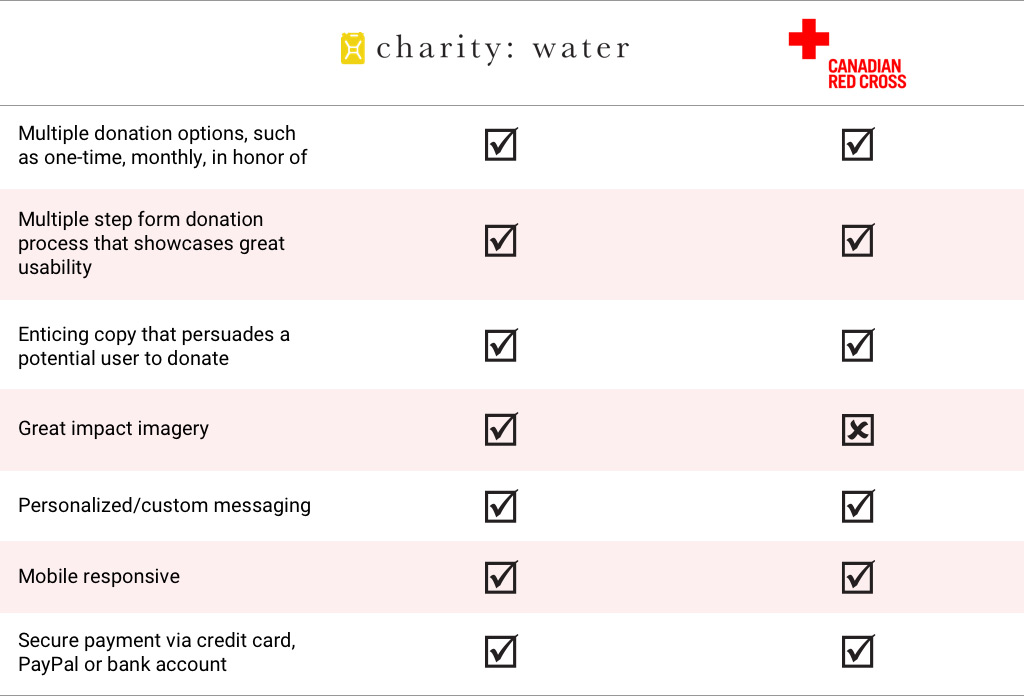Click the charity: water checkbox for Great impact imagery
This screenshot has height=696, width=1024.
point(501,429)
